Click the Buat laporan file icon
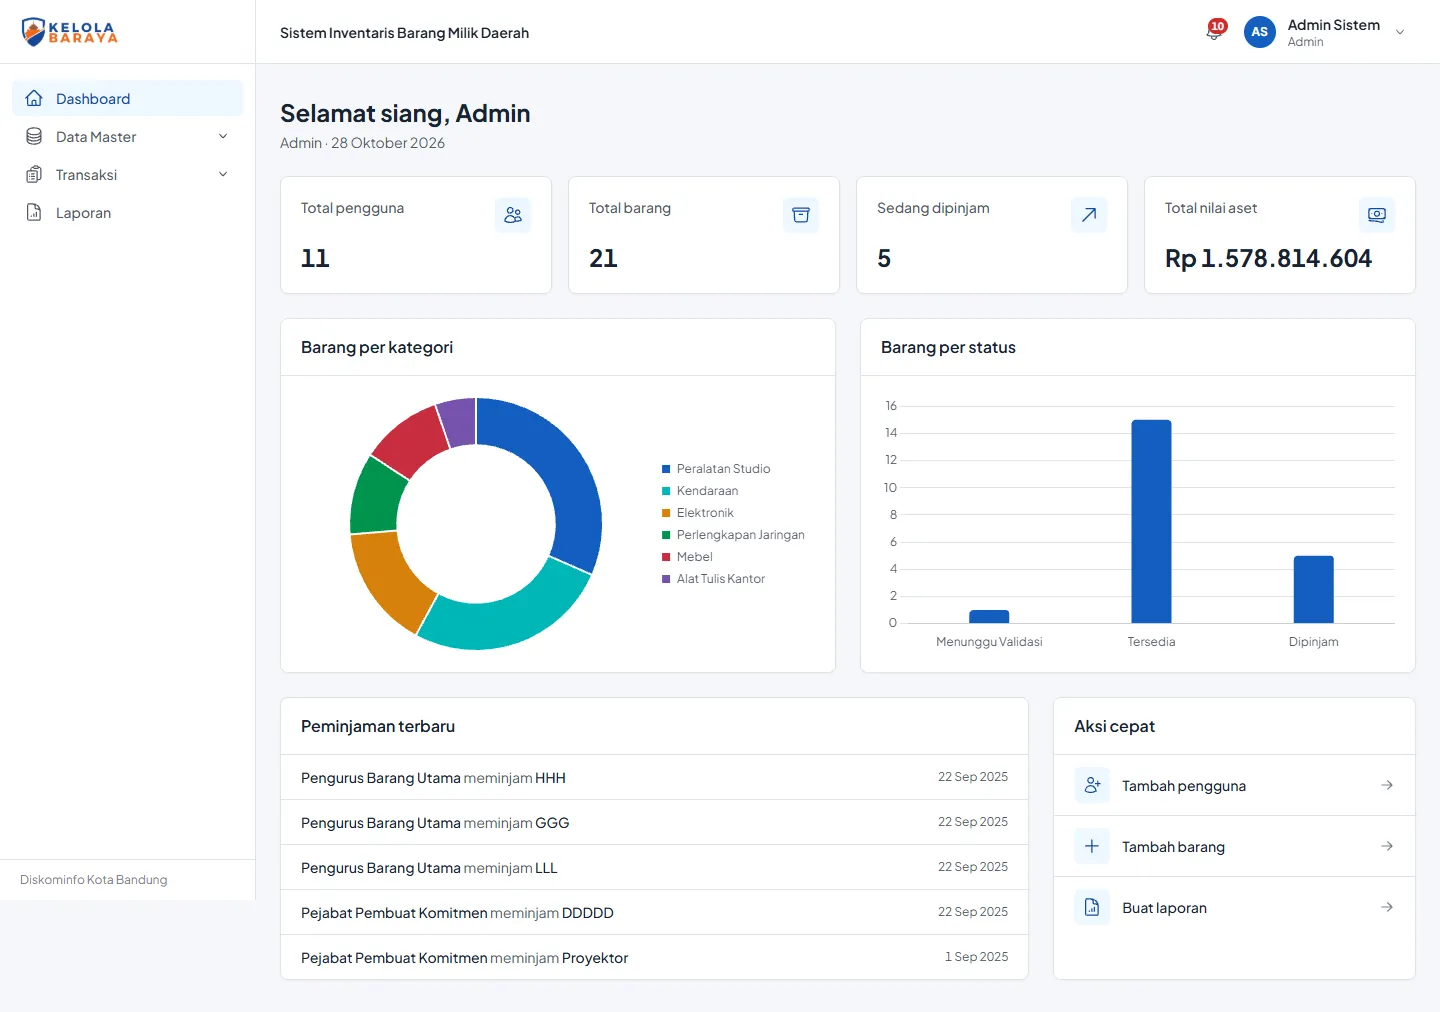This screenshot has height=1012, width=1440. [1092, 907]
